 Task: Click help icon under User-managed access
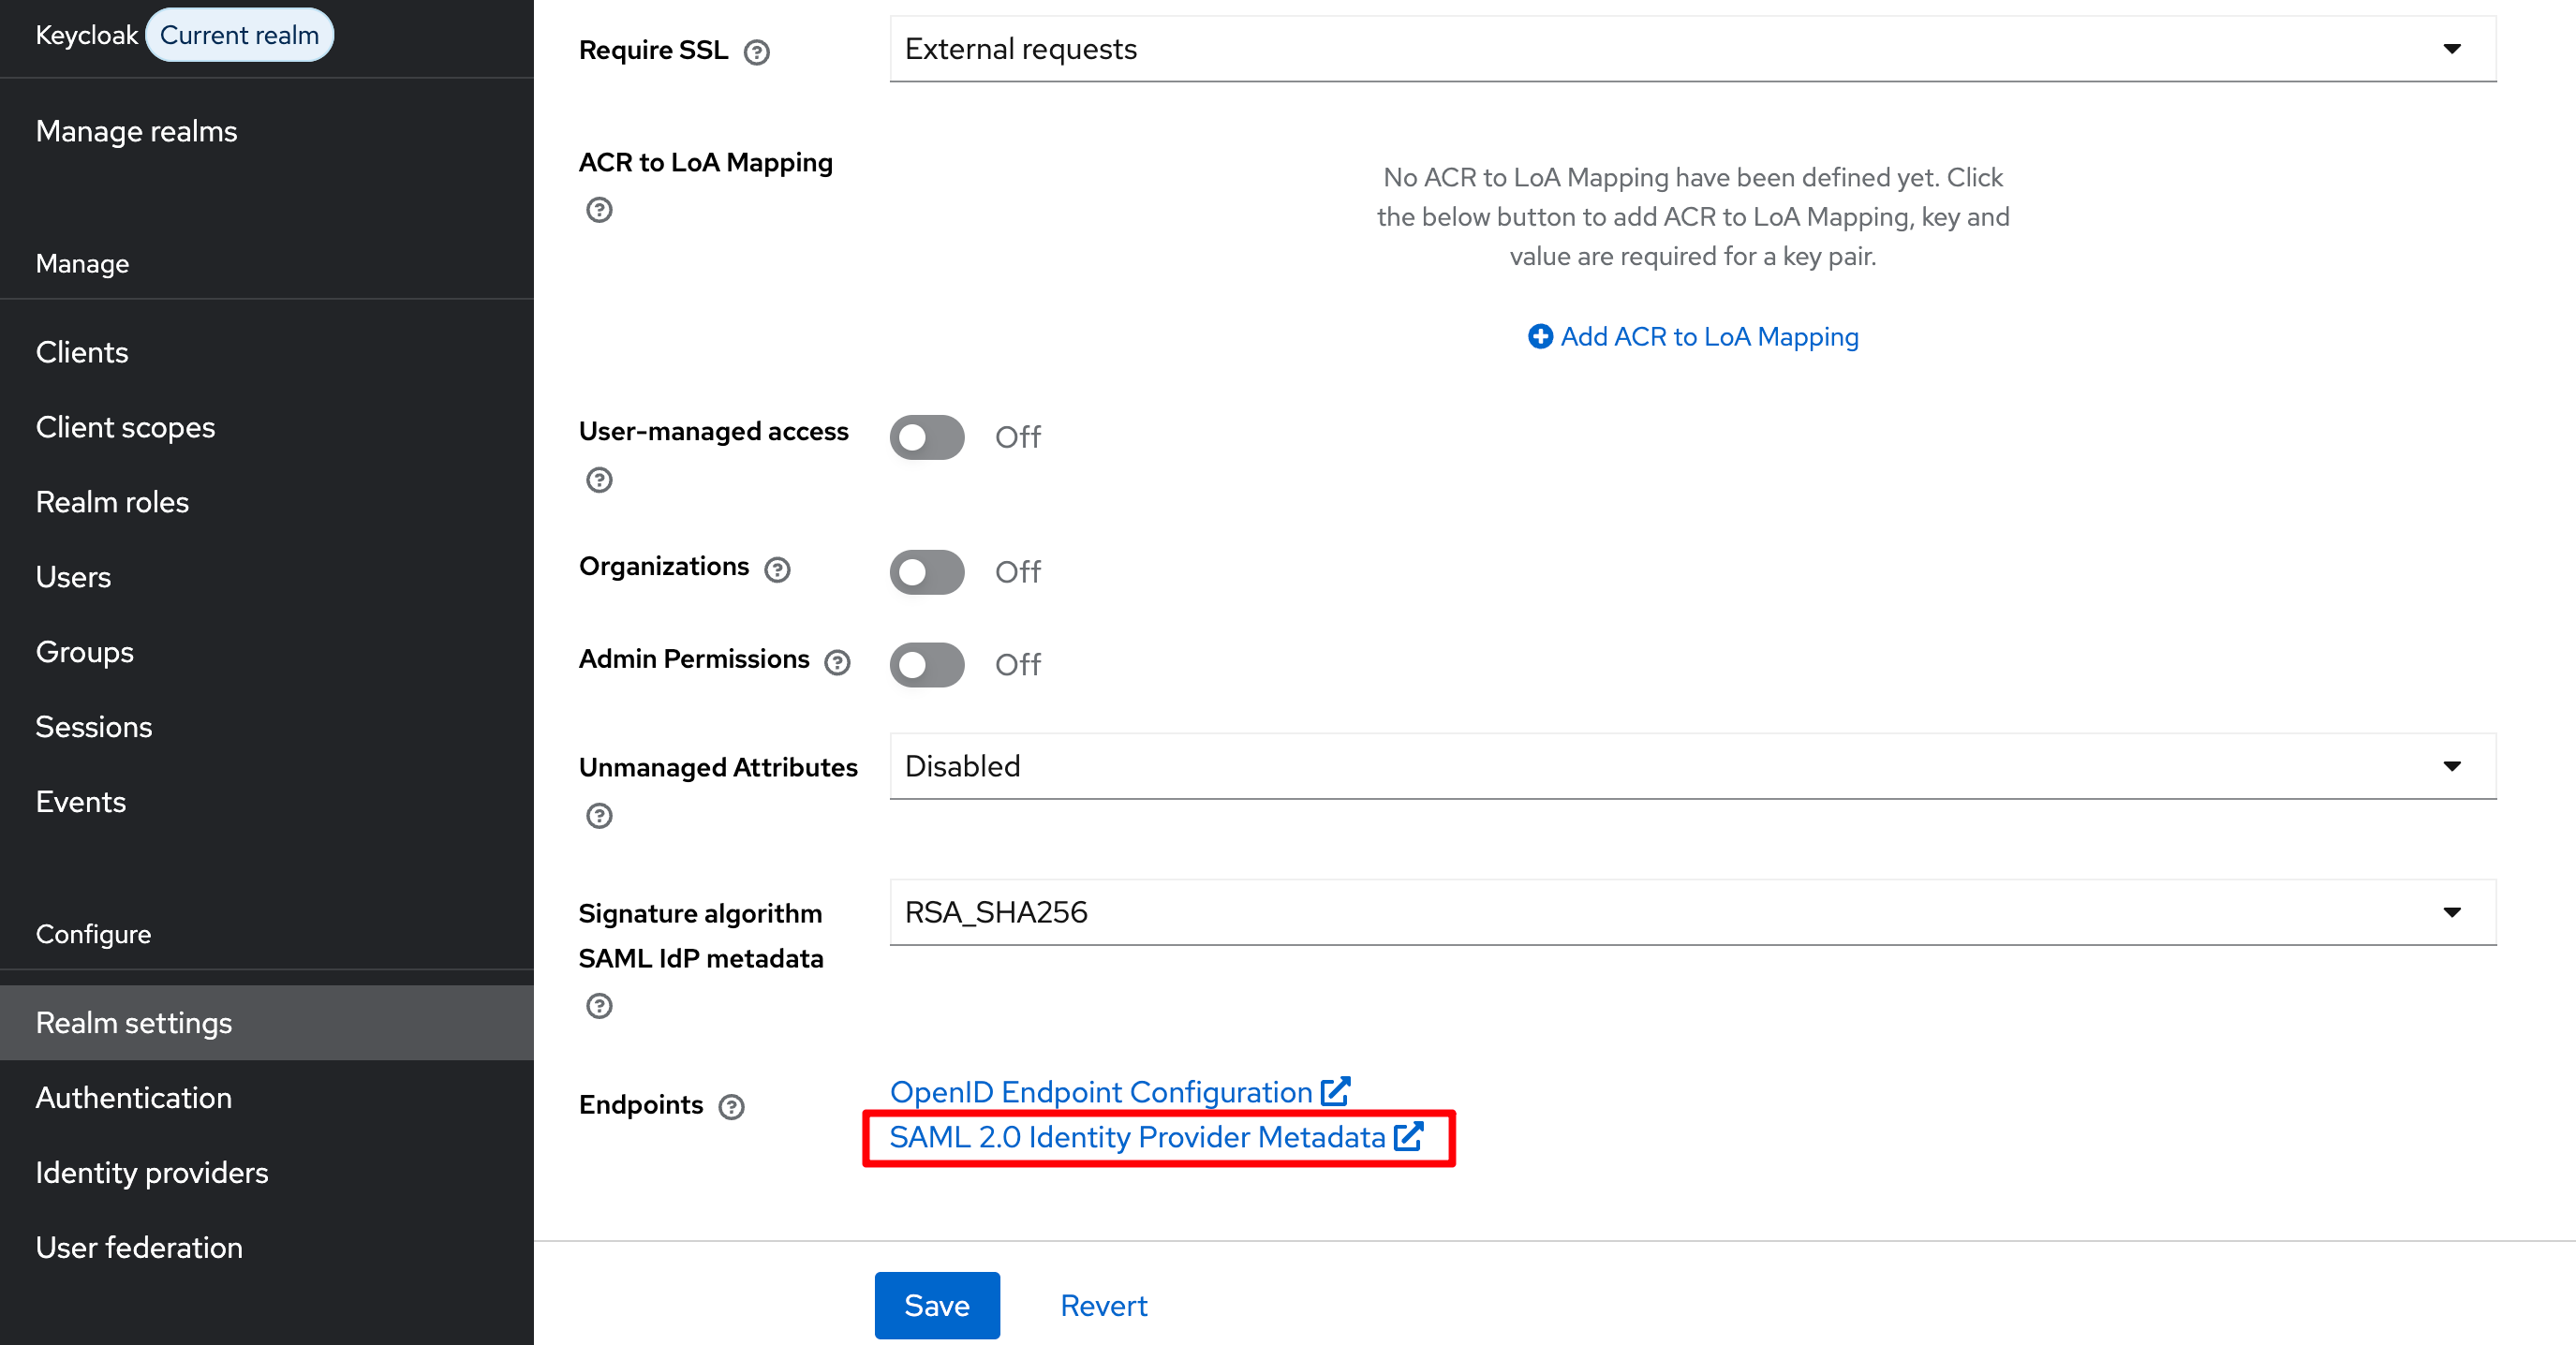pyautogui.click(x=599, y=480)
